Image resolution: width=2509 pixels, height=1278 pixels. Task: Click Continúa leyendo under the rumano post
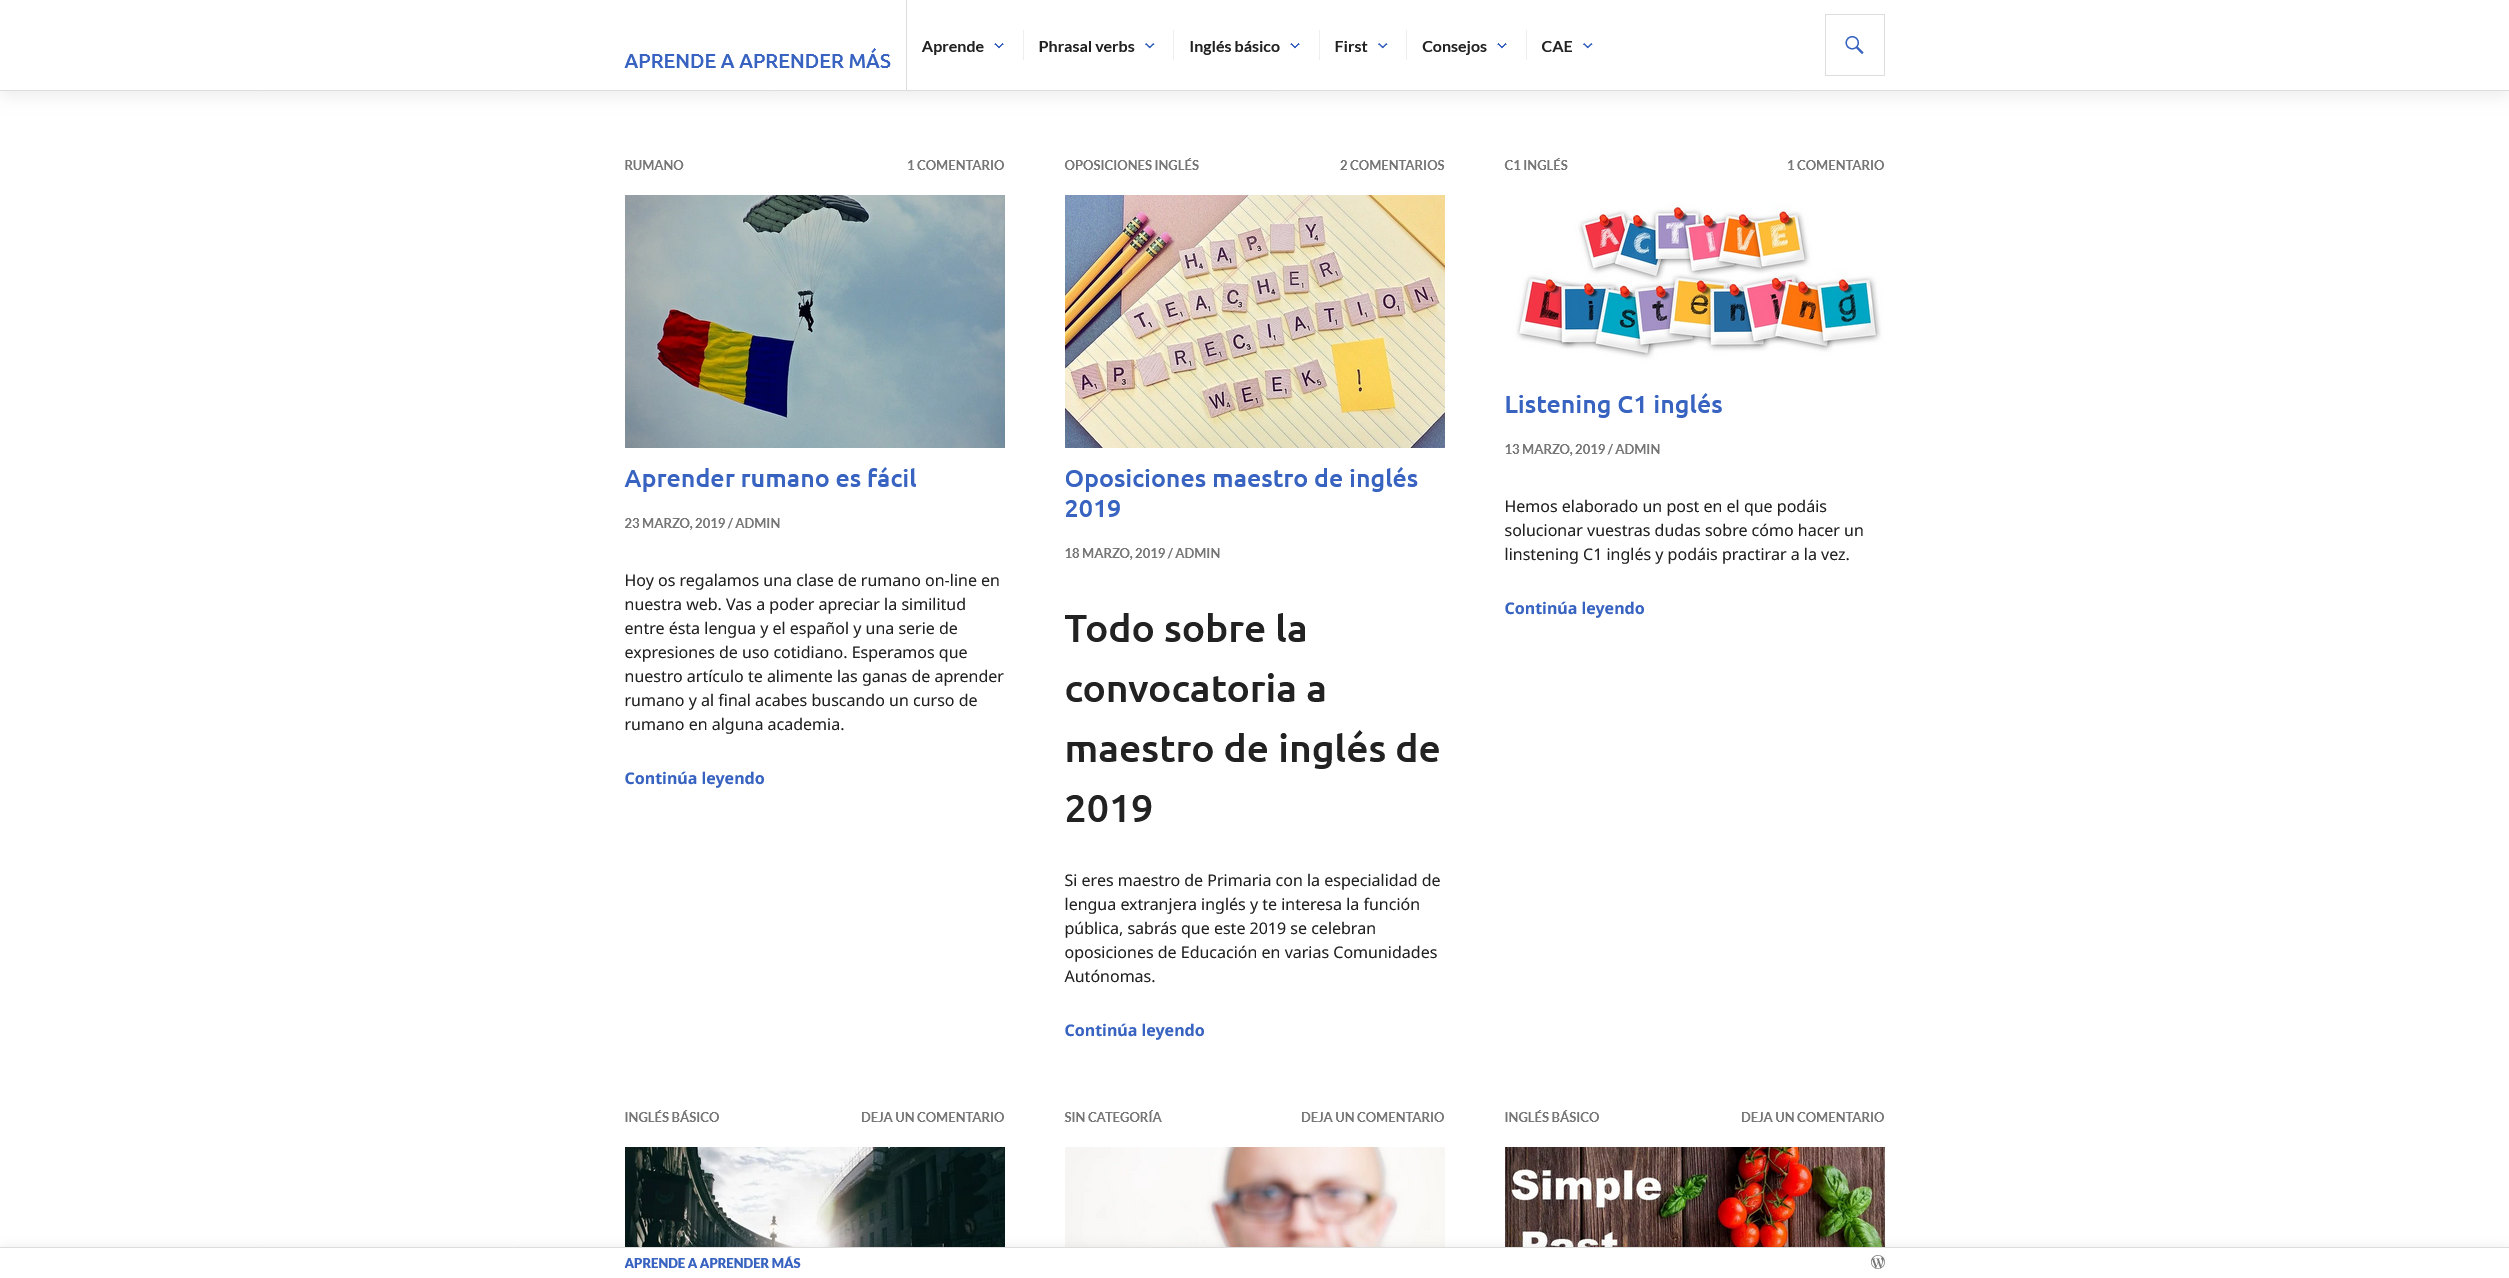pos(694,778)
